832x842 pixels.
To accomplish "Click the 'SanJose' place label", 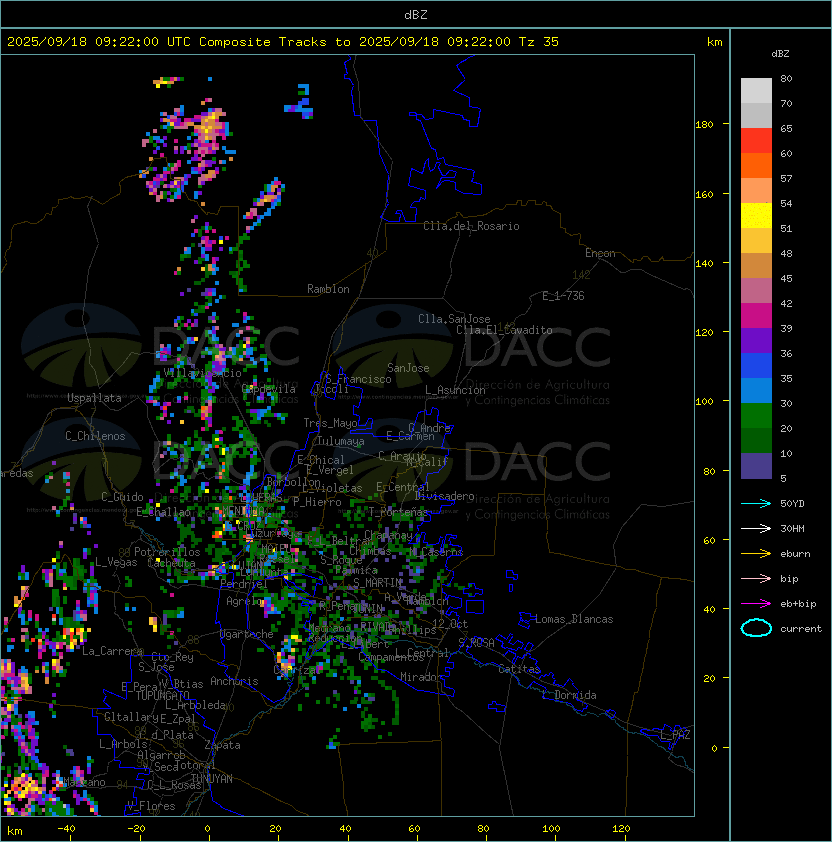I will (408, 368).
